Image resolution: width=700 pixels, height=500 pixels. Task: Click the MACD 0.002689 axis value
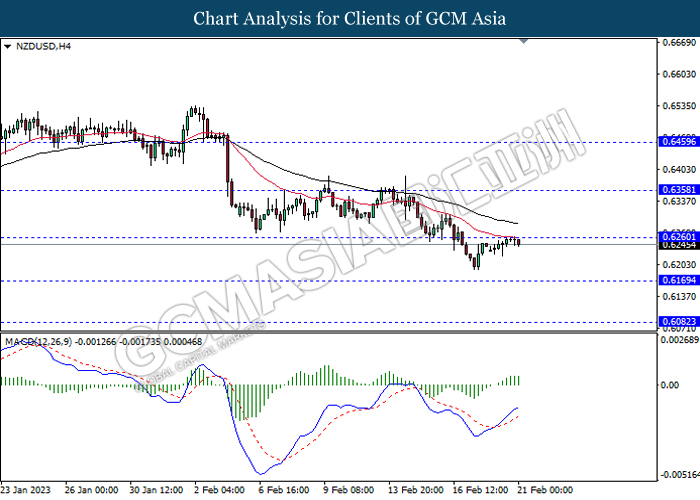point(679,340)
